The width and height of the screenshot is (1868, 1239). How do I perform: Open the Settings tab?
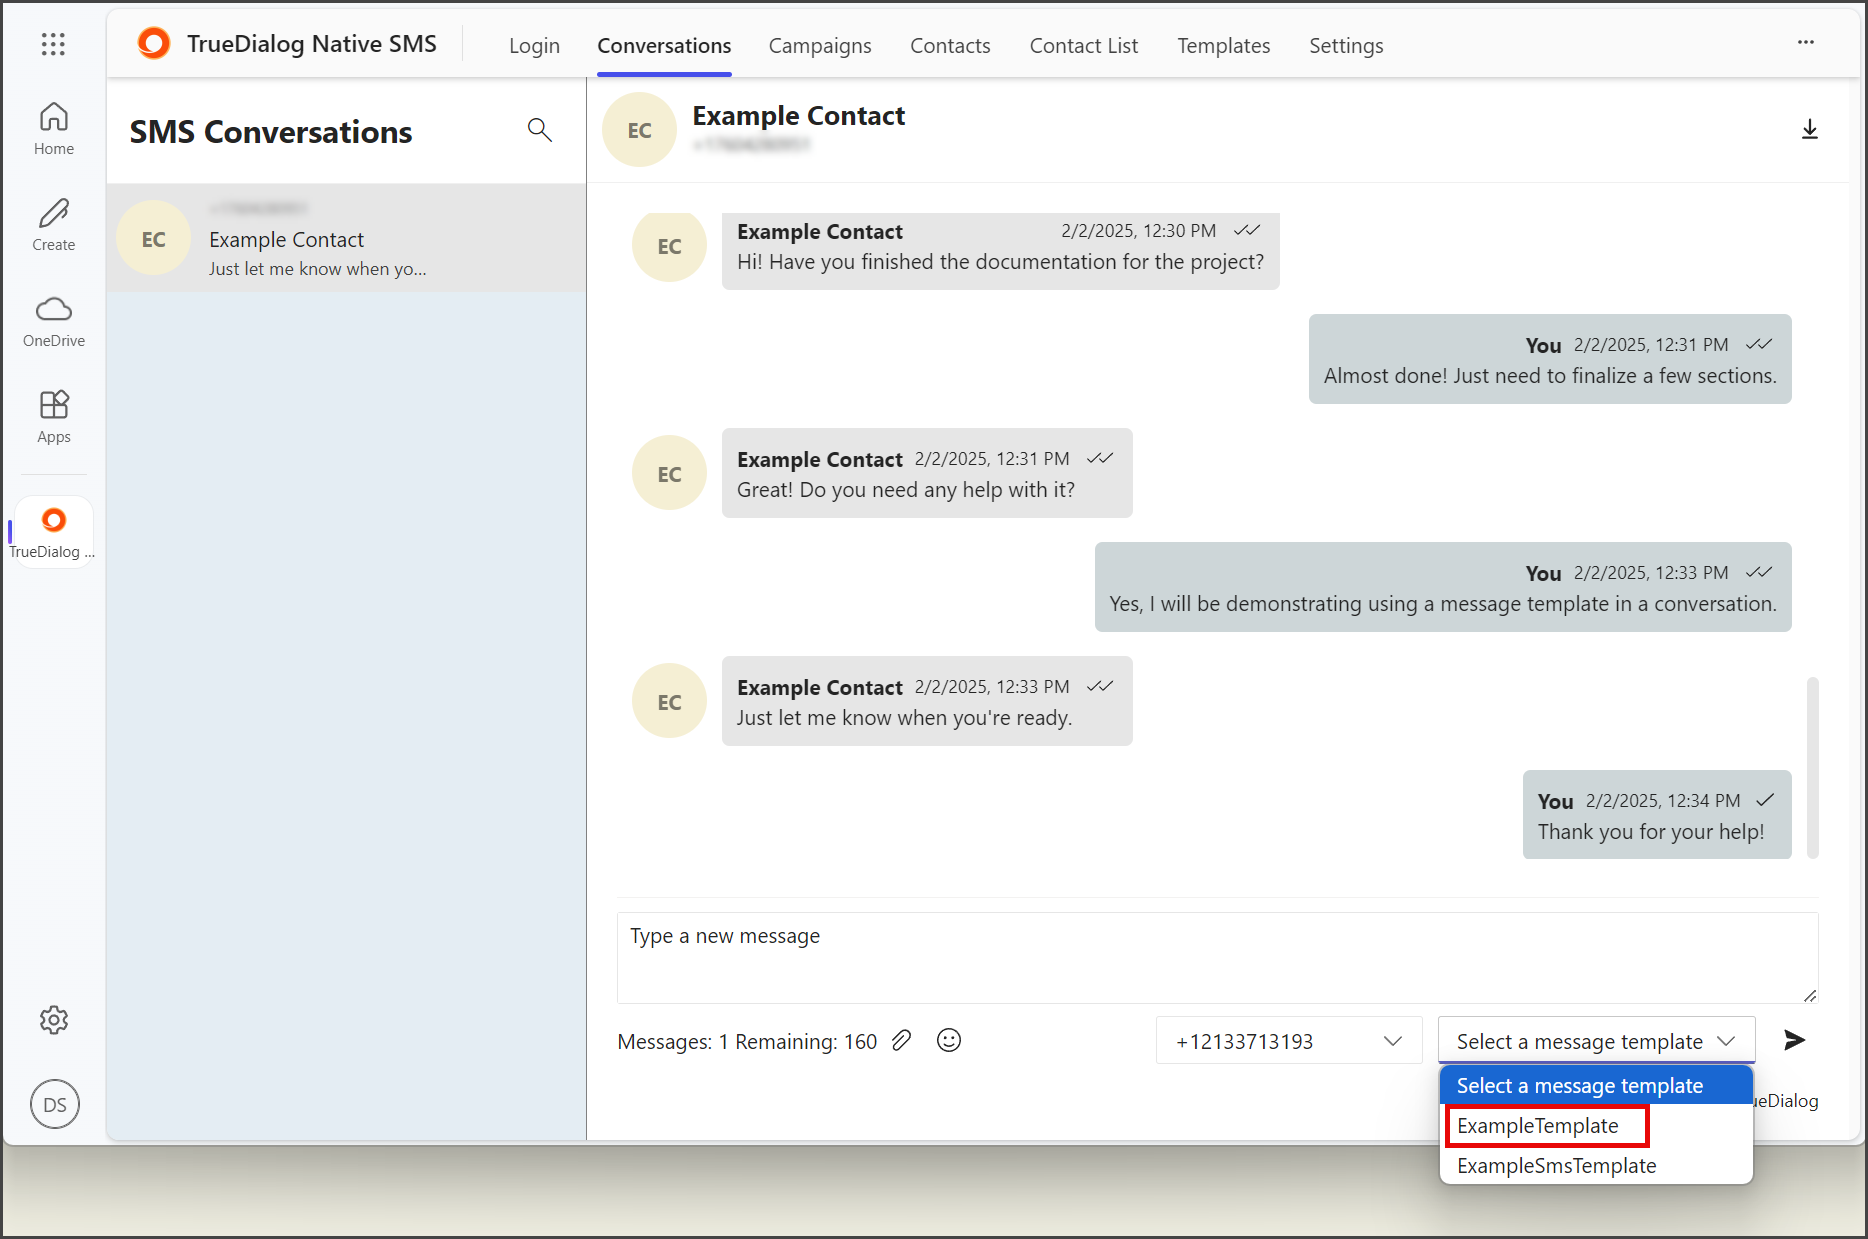(x=1346, y=46)
